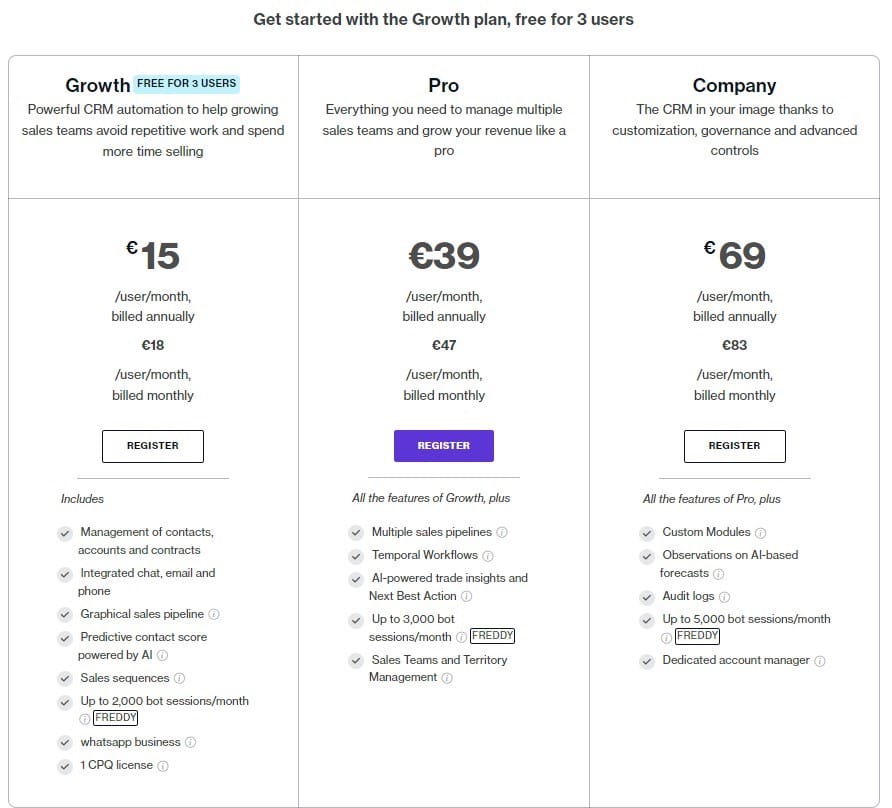Click FREDDY tag under 2,000 bot sessions

point(115,718)
